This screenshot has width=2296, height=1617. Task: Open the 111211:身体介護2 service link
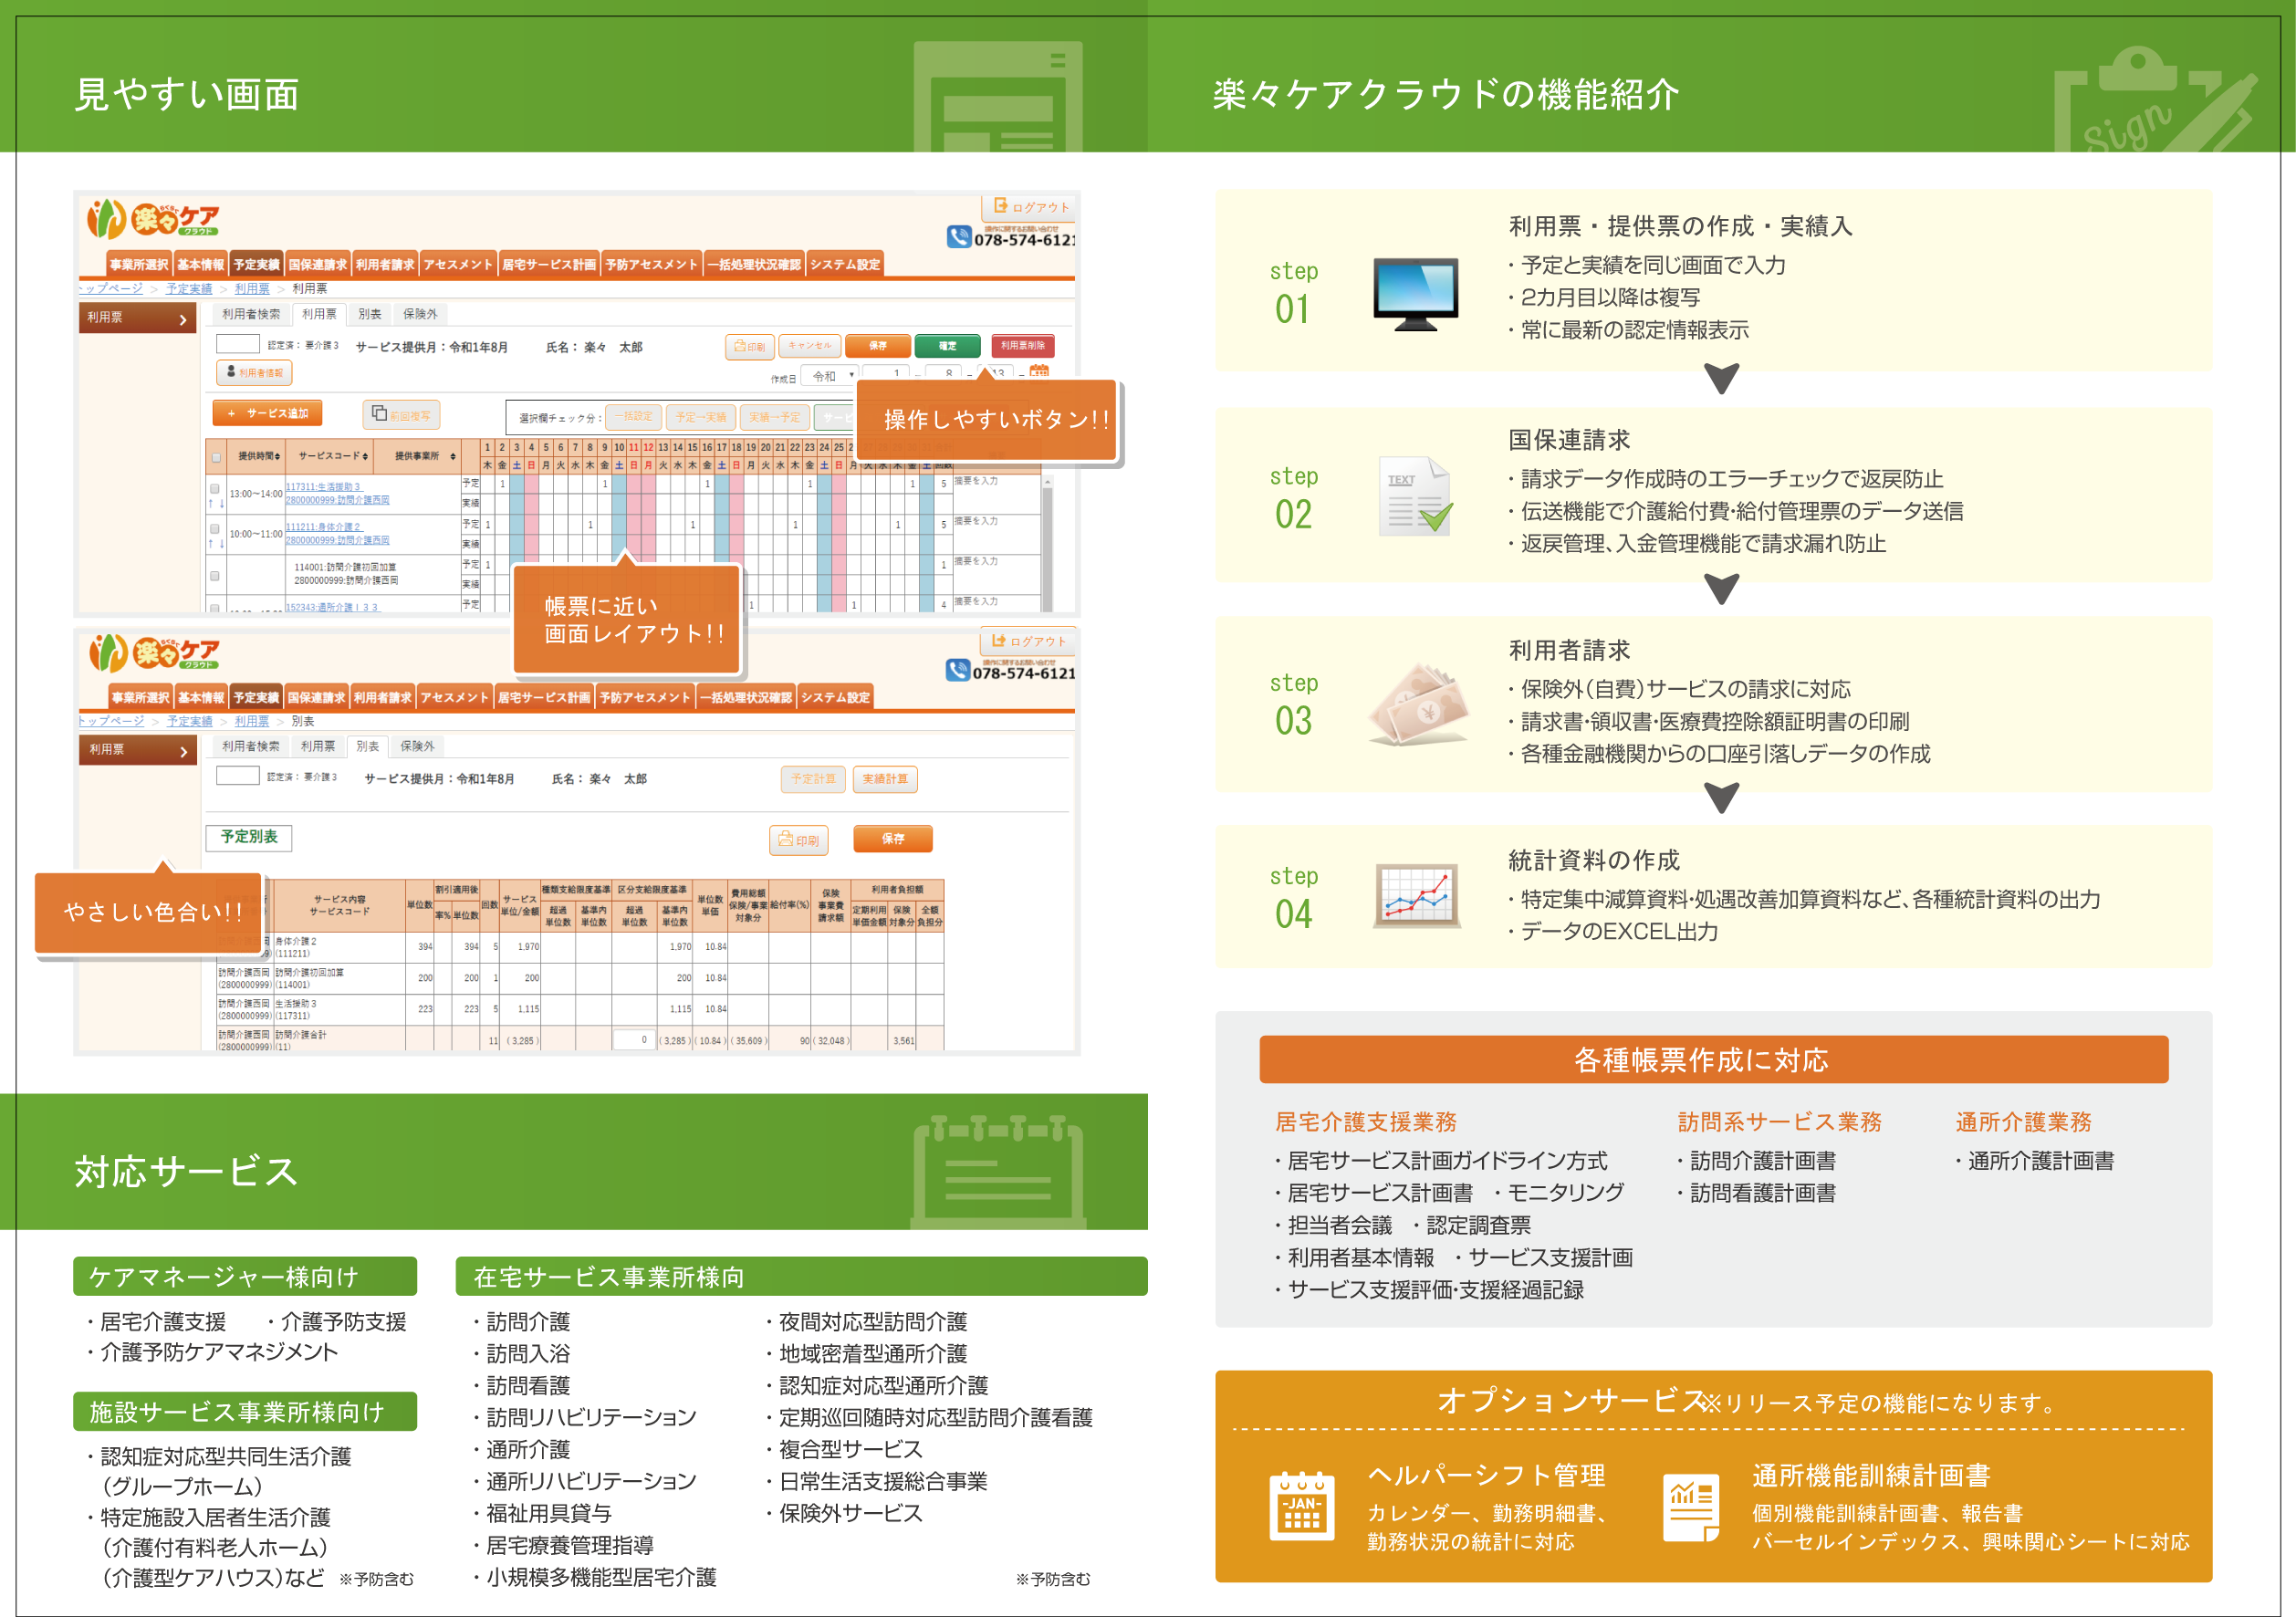coord(324,527)
